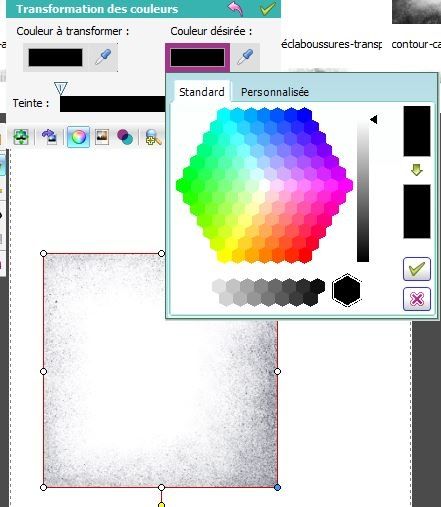Validate color with the picker checkmark button
This screenshot has width=441, height=507.
tap(417, 269)
